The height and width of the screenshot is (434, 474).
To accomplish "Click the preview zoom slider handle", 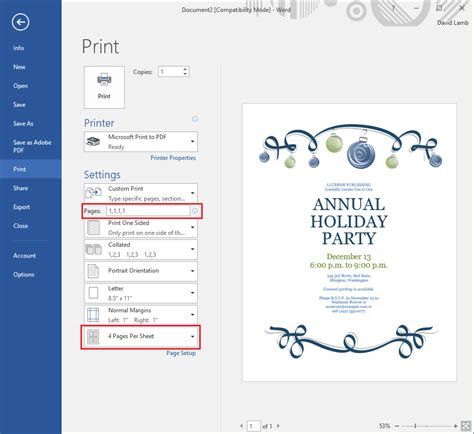I will click(x=415, y=426).
